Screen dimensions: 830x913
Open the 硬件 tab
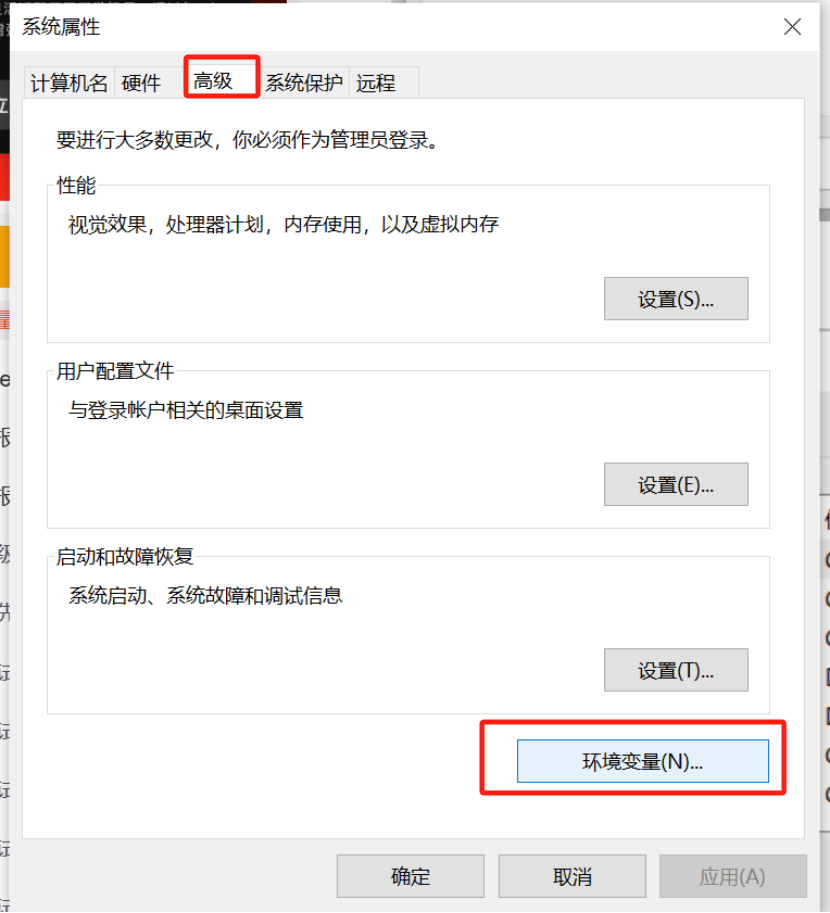[141, 84]
